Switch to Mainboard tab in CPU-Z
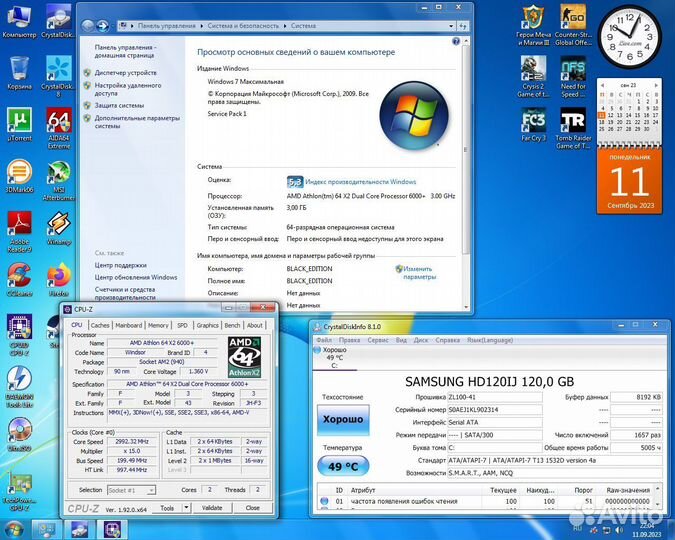The image size is (675, 540). 128,325
